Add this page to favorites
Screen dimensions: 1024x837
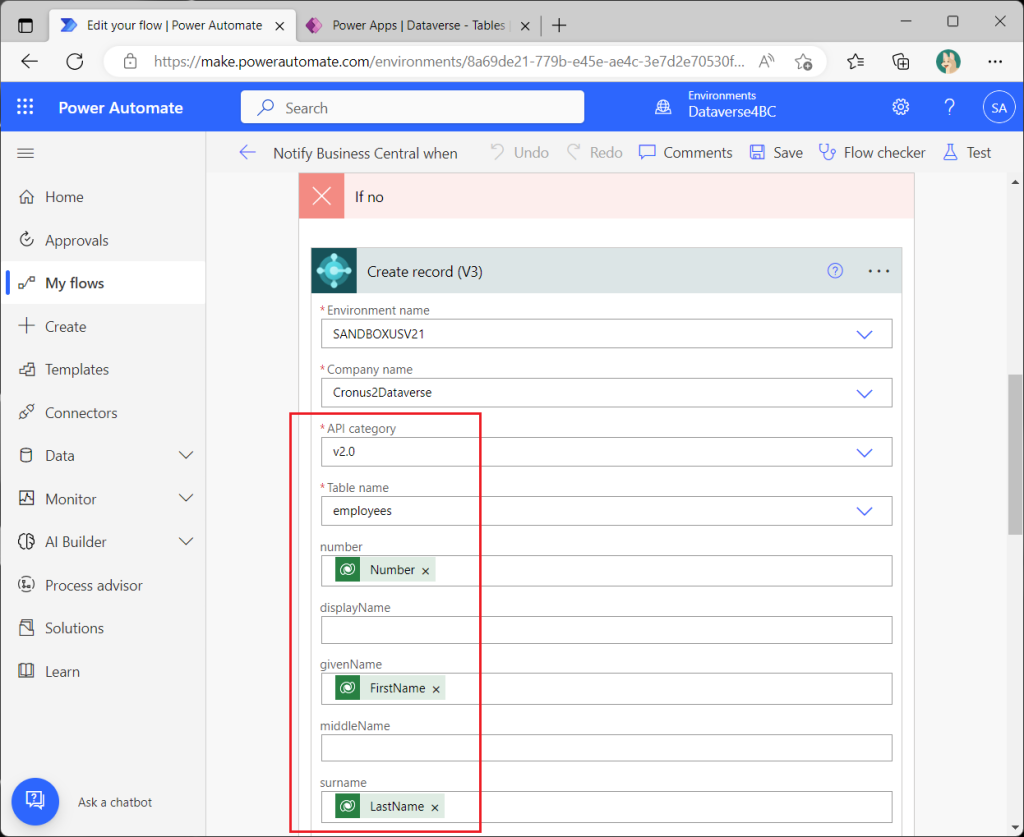pyautogui.click(x=803, y=61)
